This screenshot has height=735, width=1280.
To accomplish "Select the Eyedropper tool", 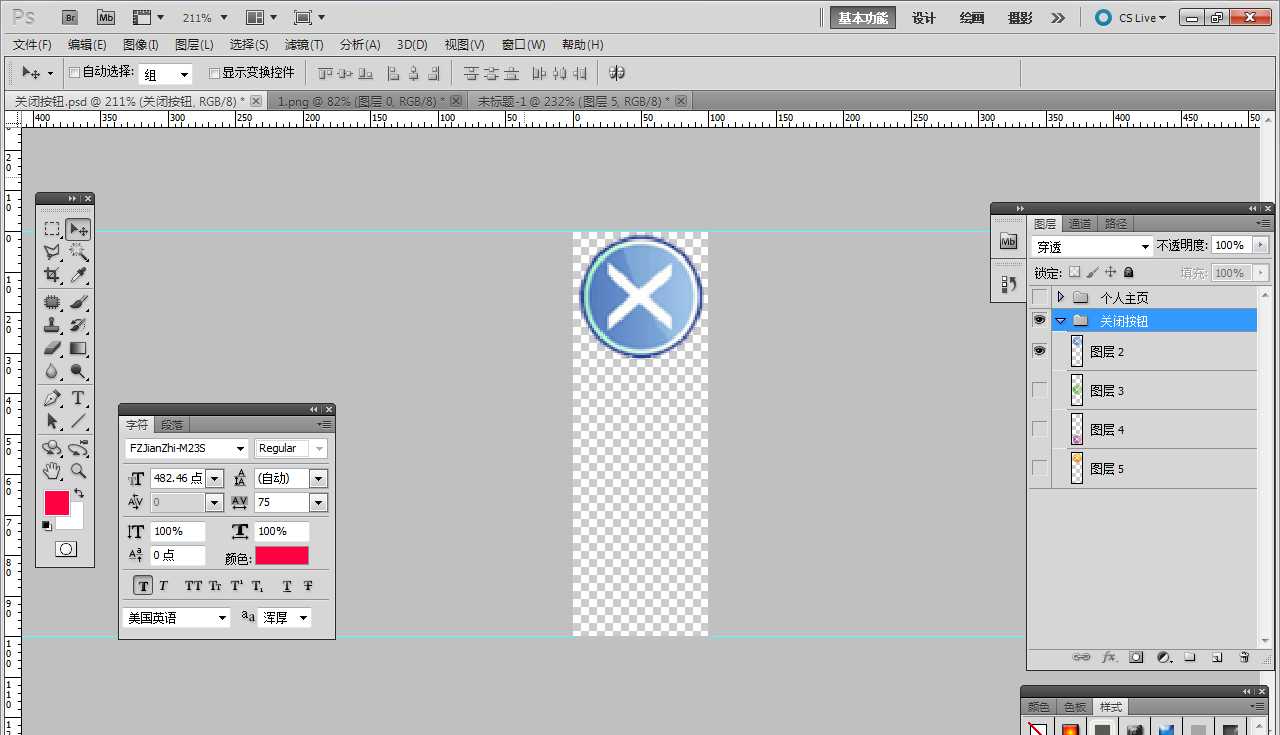I will point(78,275).
